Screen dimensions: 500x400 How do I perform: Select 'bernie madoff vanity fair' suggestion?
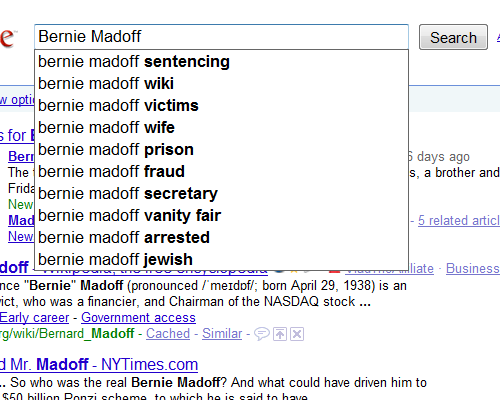pyautogui.click(x=221, y=216)
